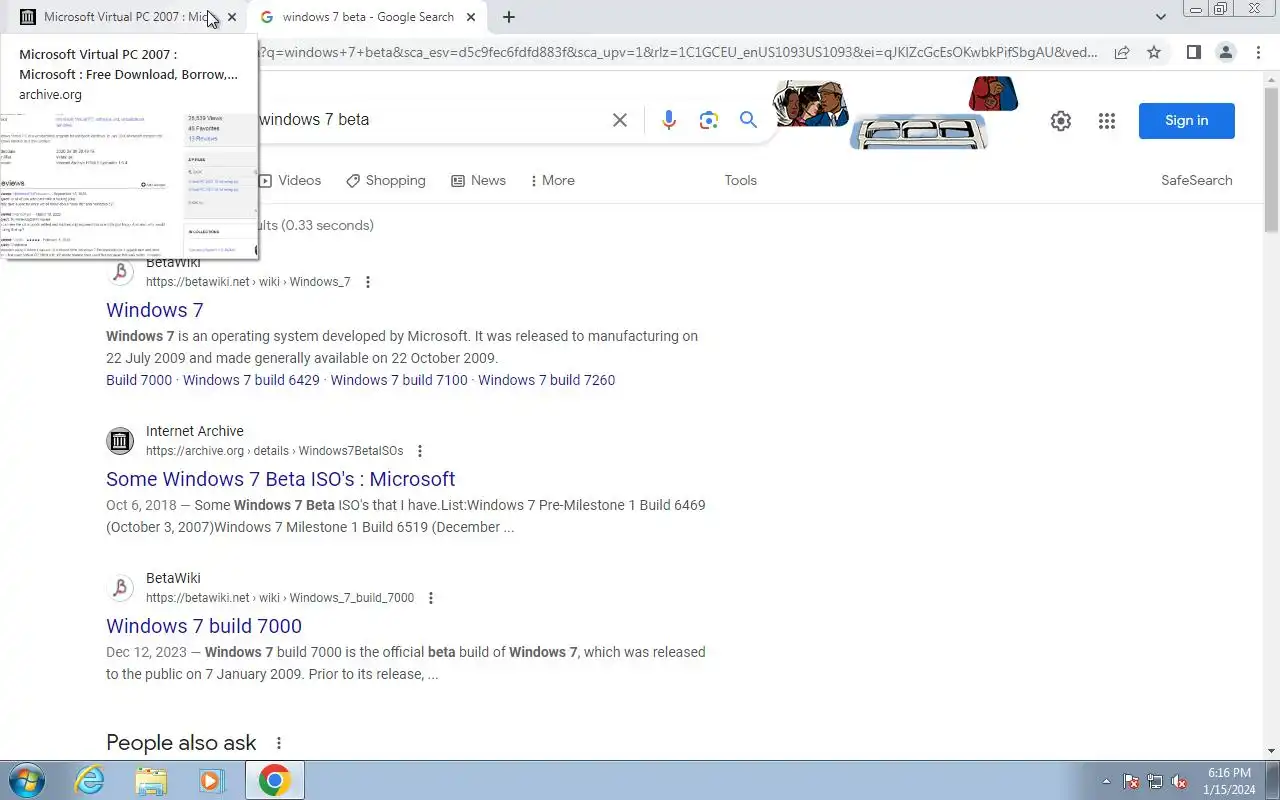The height and width of the screenshot is (800, 1280).
Task: Click the Internet Archive favicon
Action: tap(120, 440)
